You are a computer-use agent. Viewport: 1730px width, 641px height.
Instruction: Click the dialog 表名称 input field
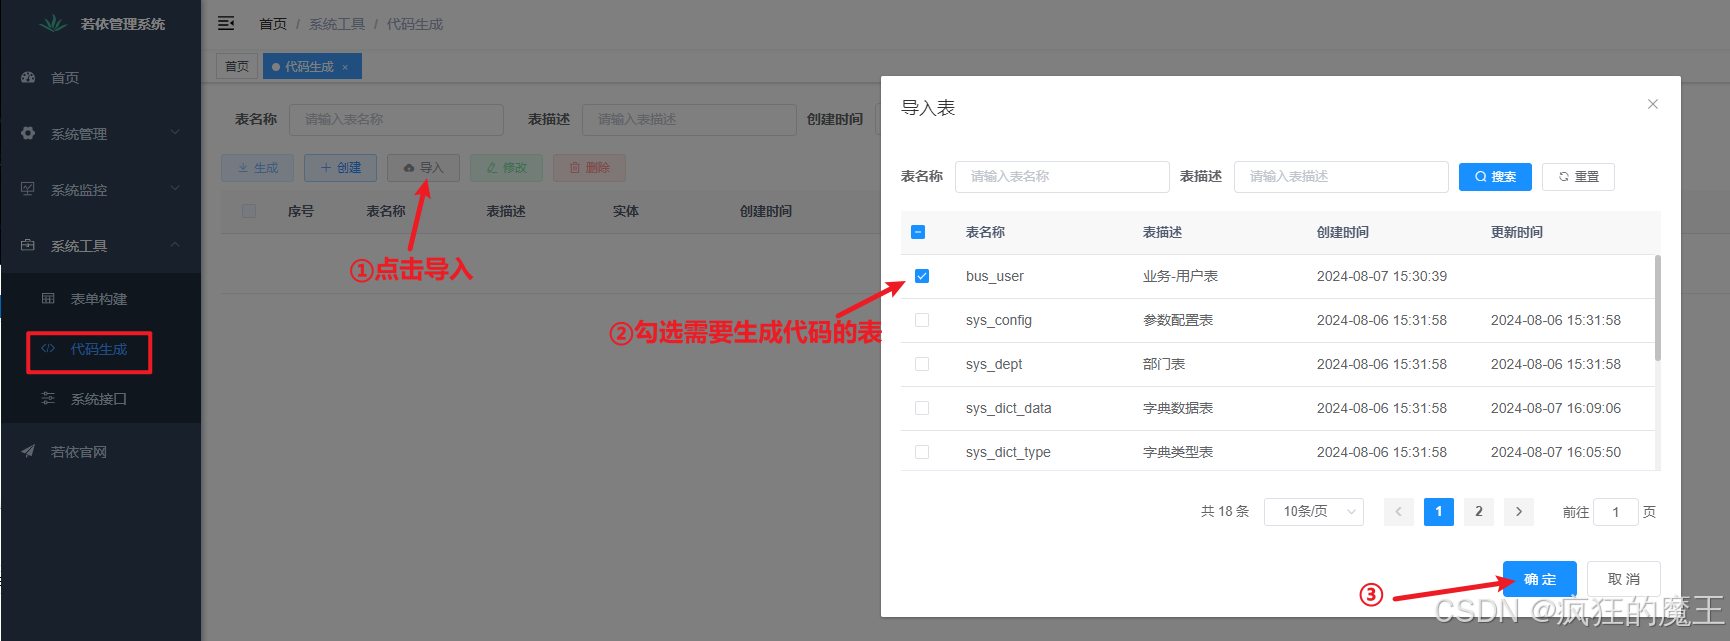point(1062,176)
